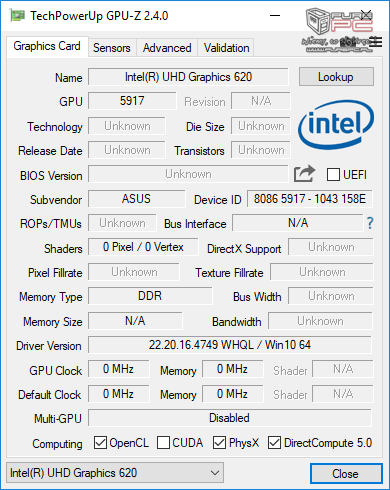Click the GPU-Z app icon in title bar

pyautogui.click(x=17, y=15)
